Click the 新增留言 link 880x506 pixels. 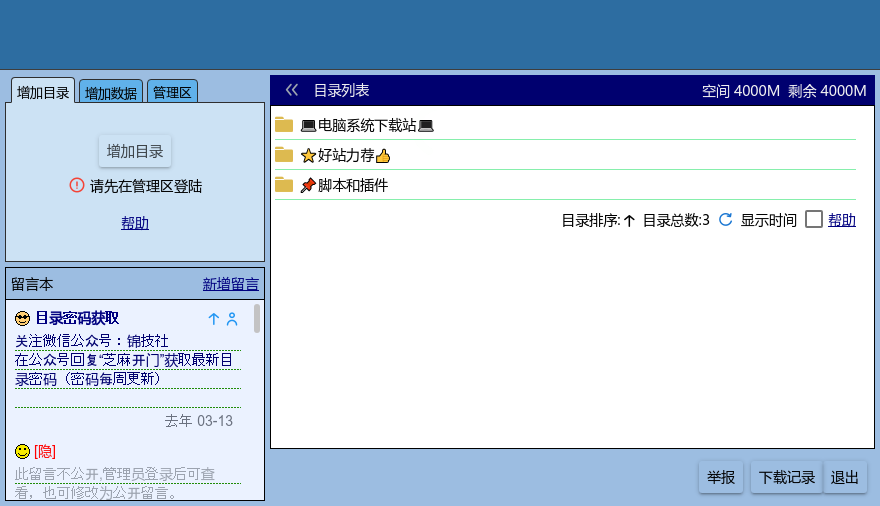tap(231, 284)
